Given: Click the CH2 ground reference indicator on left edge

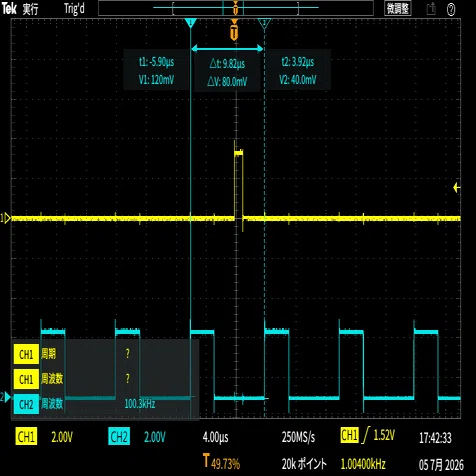Looking at the screenshot, I should tap(6, 397).
